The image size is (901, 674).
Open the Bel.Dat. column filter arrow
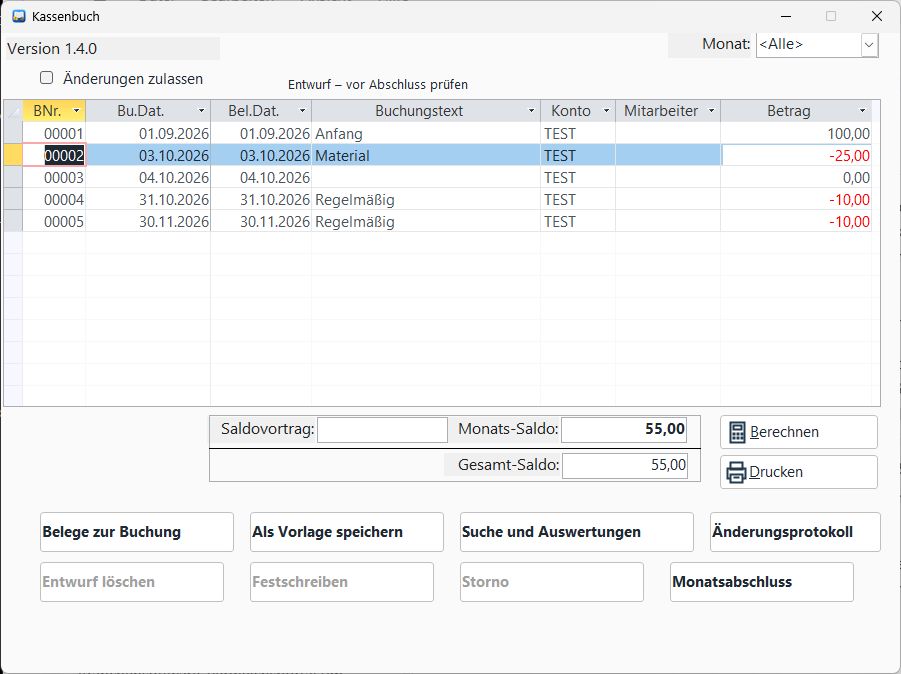tap(303, 111)
